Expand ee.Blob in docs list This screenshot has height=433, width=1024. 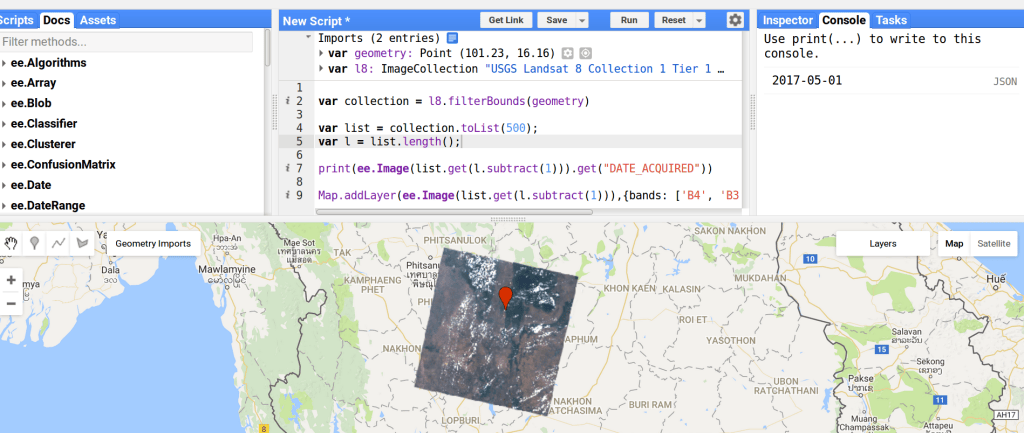pyautogui.click(x=5, y=104)
